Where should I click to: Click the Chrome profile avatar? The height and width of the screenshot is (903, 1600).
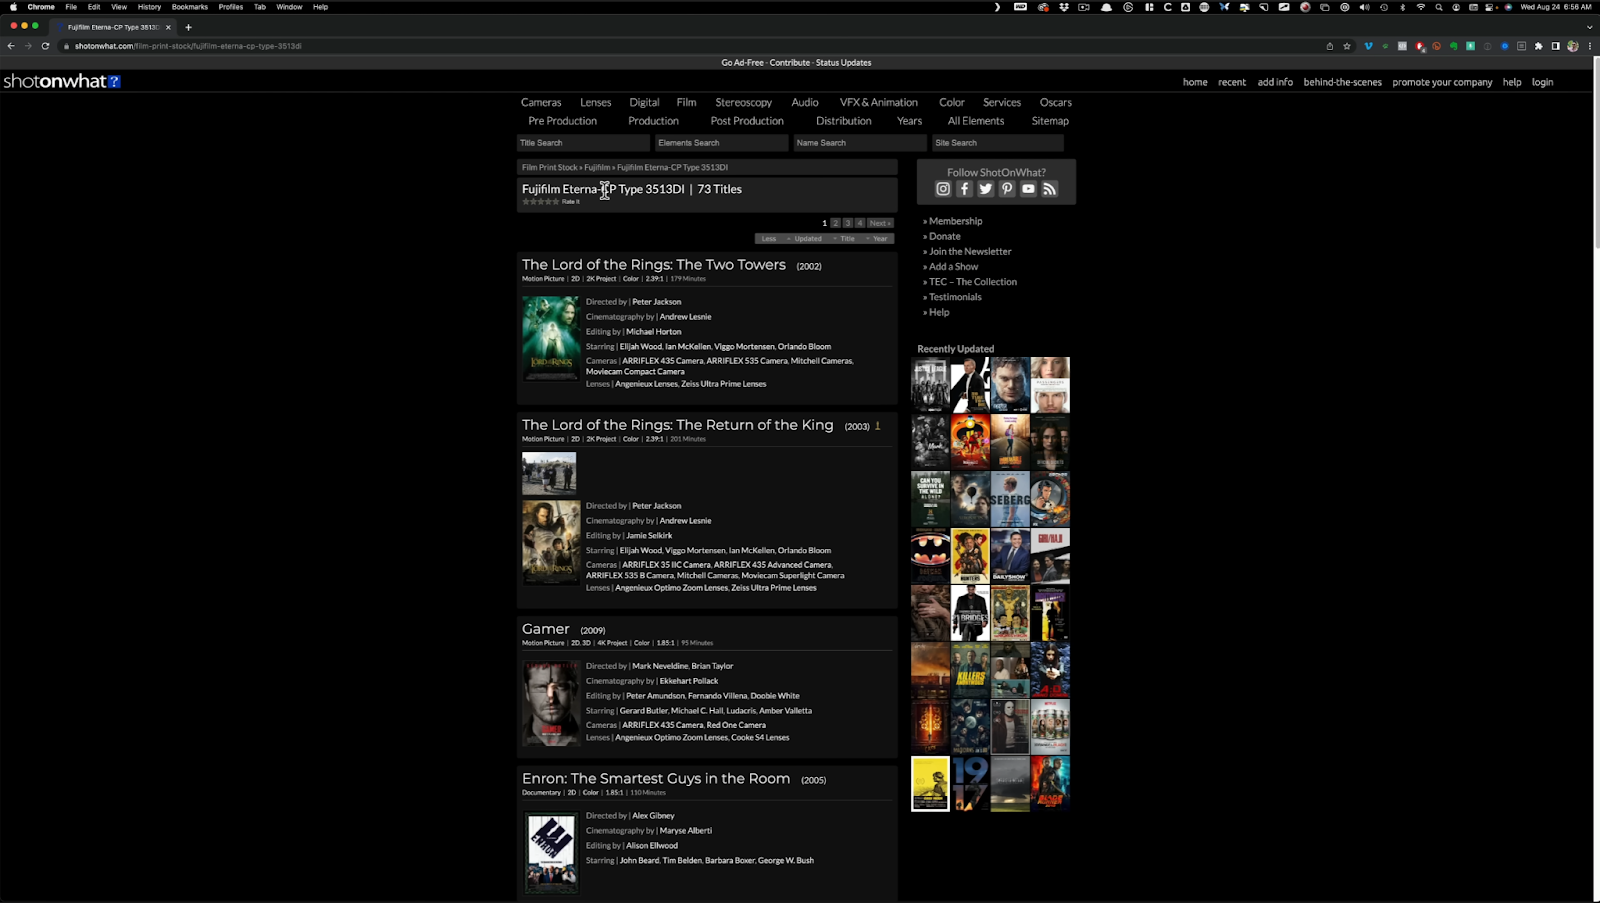(1573, 46)
